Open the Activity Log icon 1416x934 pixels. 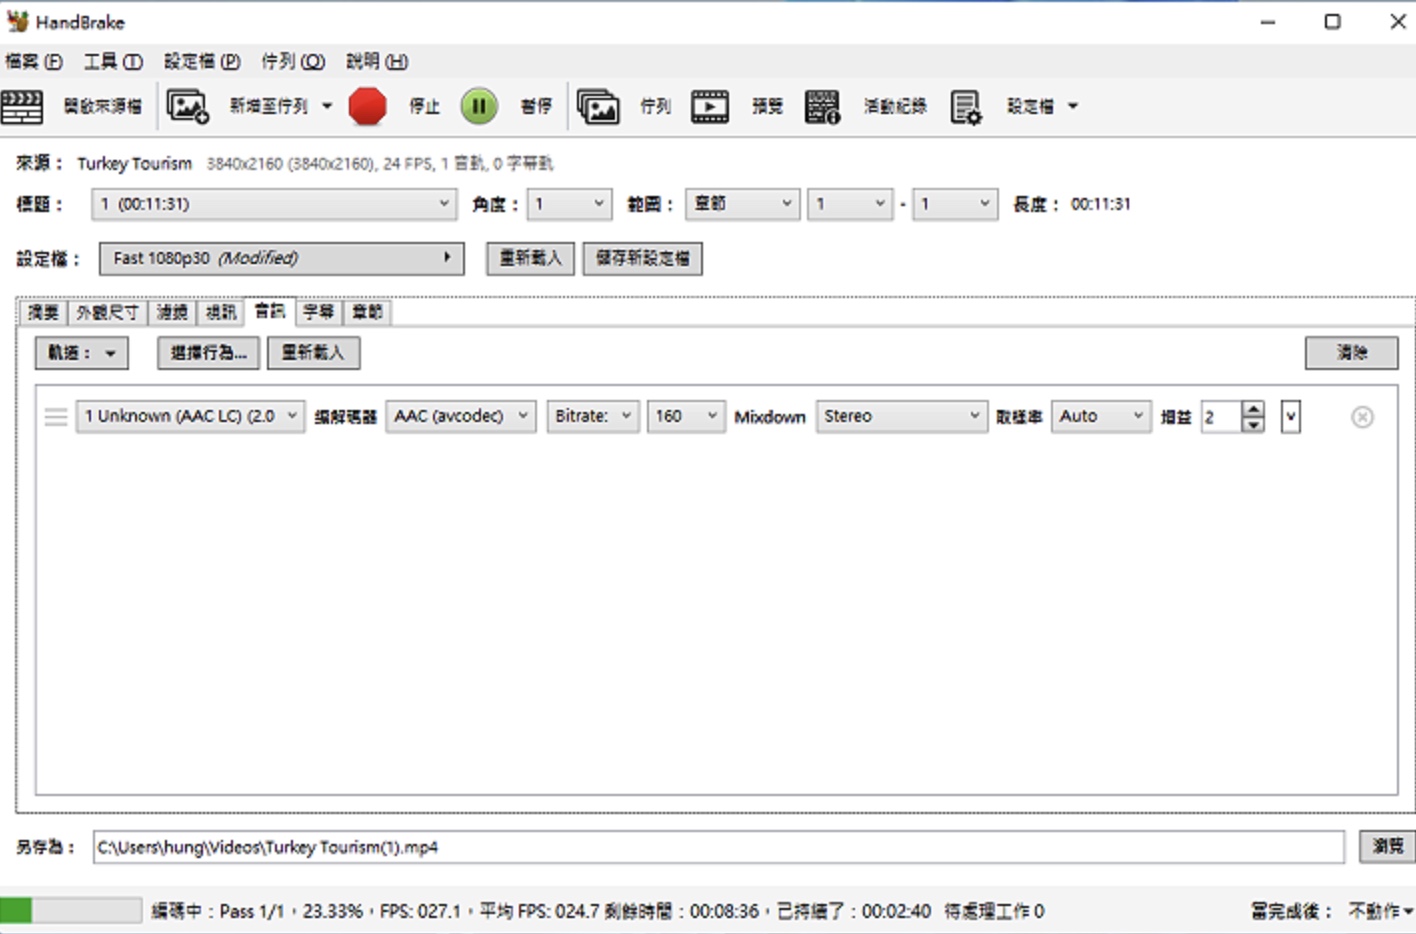coord(822,106)
